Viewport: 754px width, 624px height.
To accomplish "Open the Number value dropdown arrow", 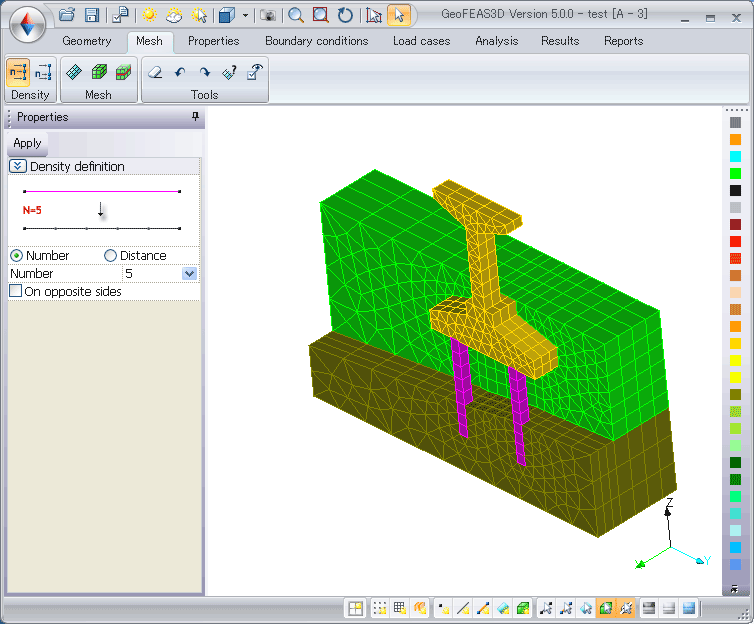I will [x=189, y=274].
